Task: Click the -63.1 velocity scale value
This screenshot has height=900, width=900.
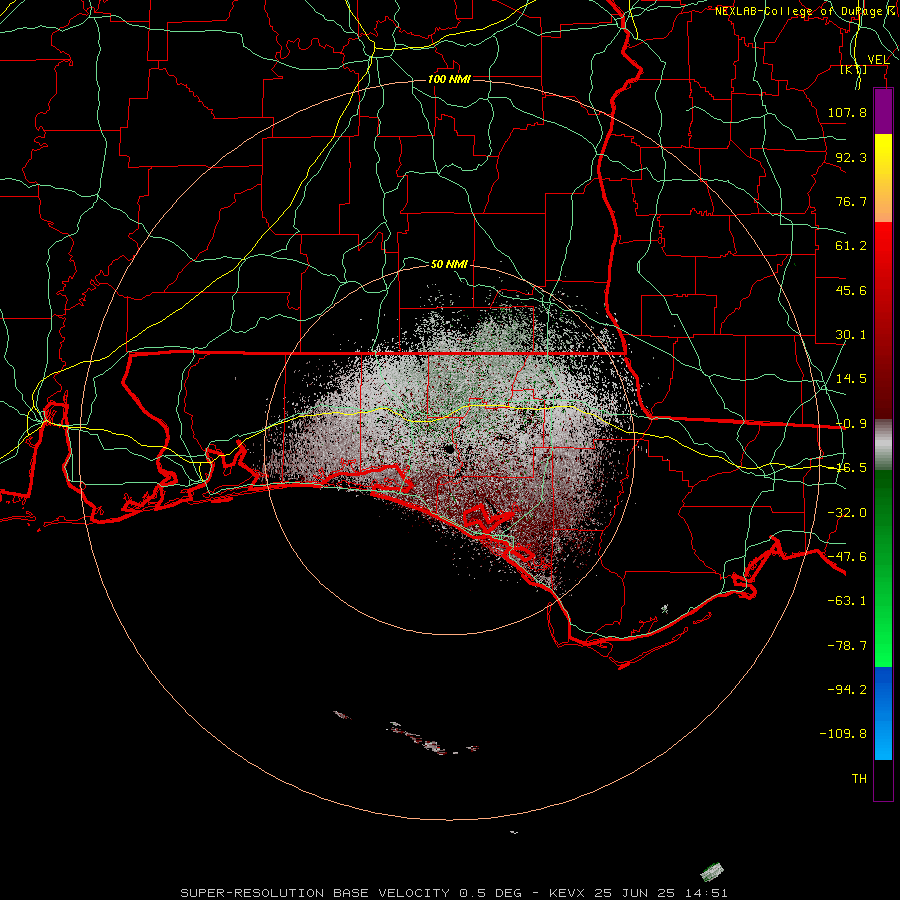Action: 847,601
